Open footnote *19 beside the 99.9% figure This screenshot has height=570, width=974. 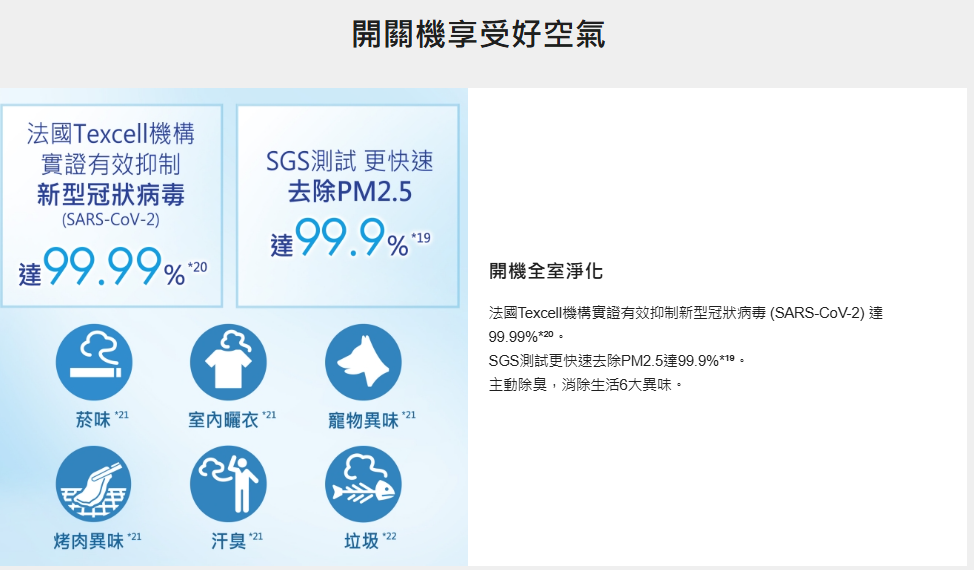pyautogui.click(x=421, y=238)
